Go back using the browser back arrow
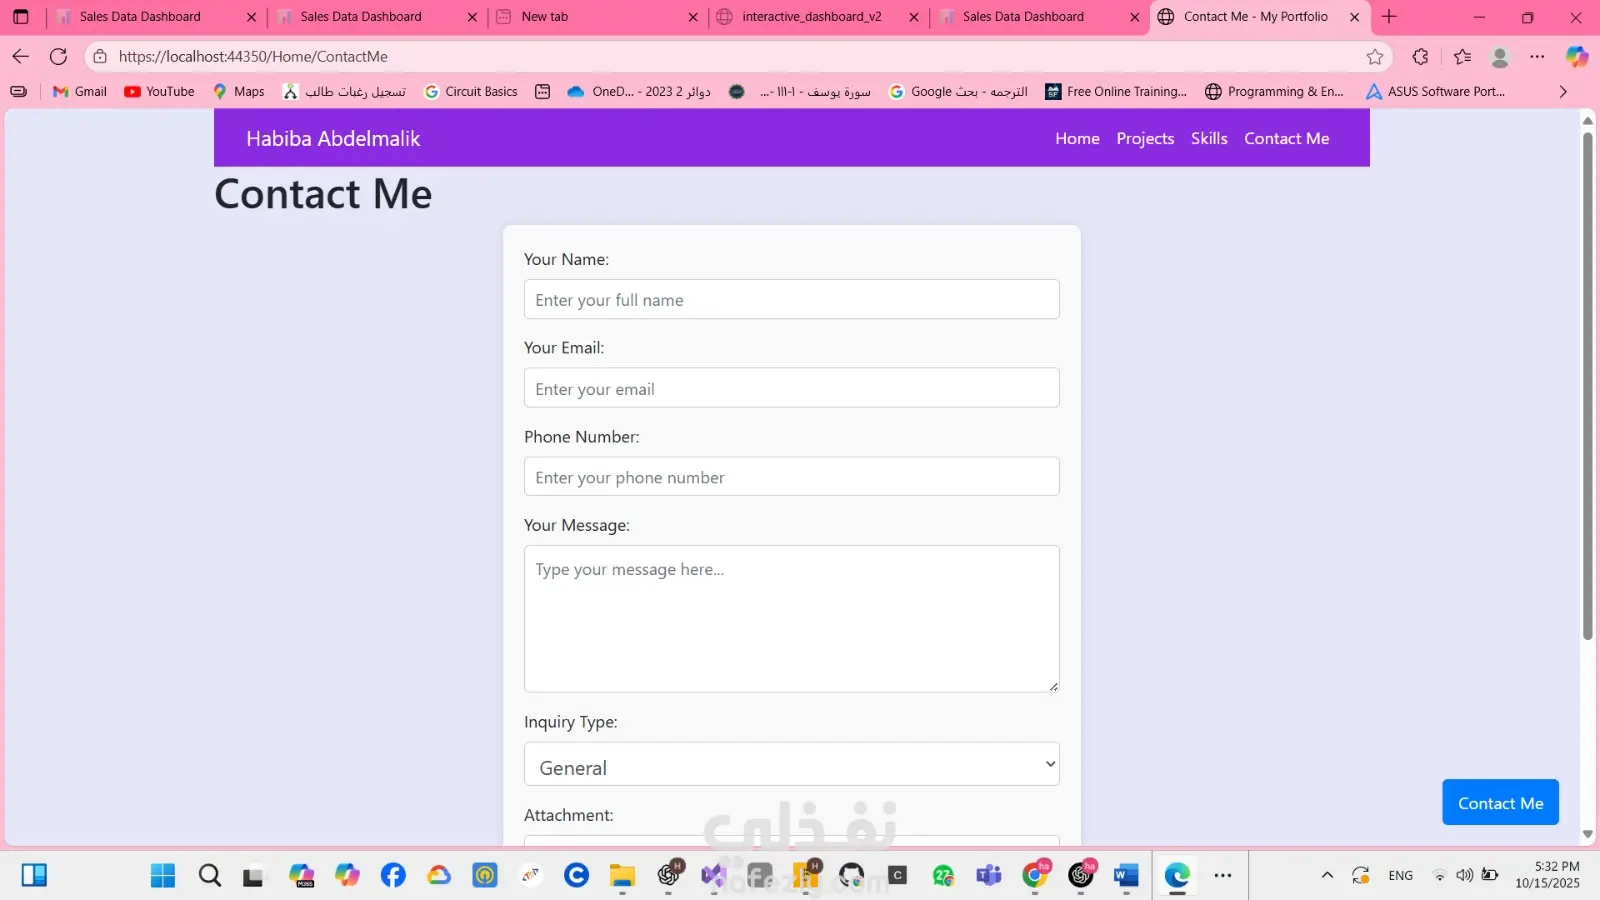The height and width of the screenshot is (900, 1600). click(21, 57)
